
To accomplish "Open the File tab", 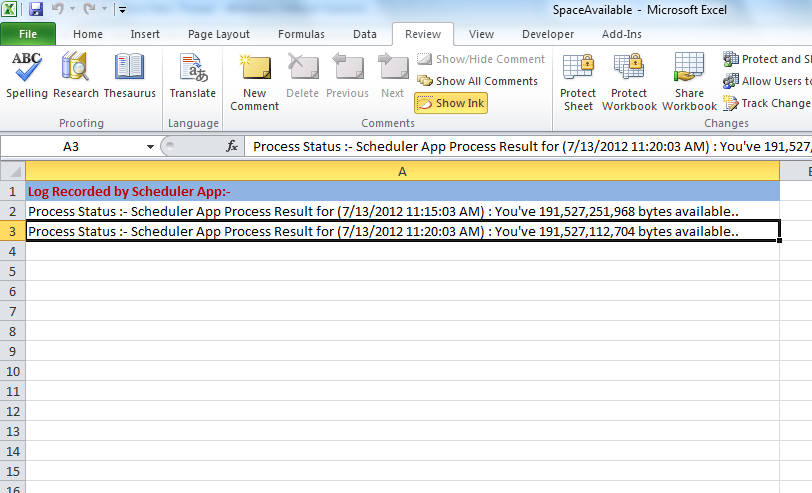I will click(28, 34).
